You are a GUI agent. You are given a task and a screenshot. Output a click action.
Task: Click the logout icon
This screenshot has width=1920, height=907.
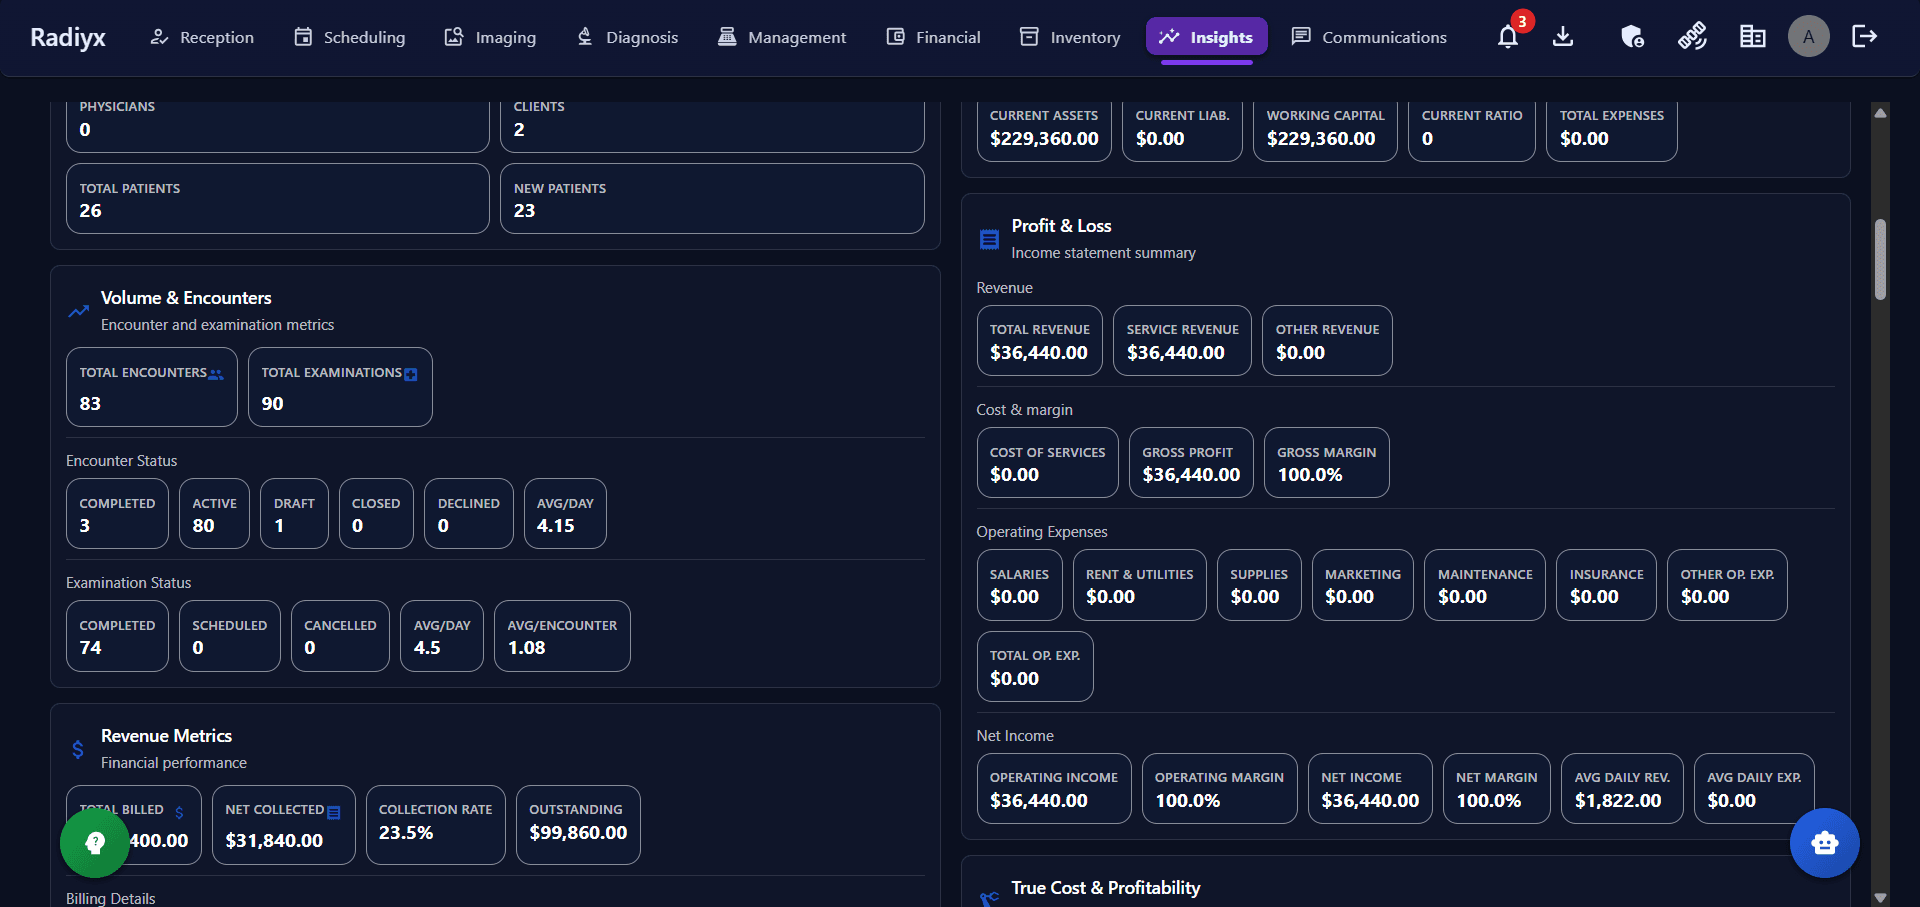point(1865,37)
